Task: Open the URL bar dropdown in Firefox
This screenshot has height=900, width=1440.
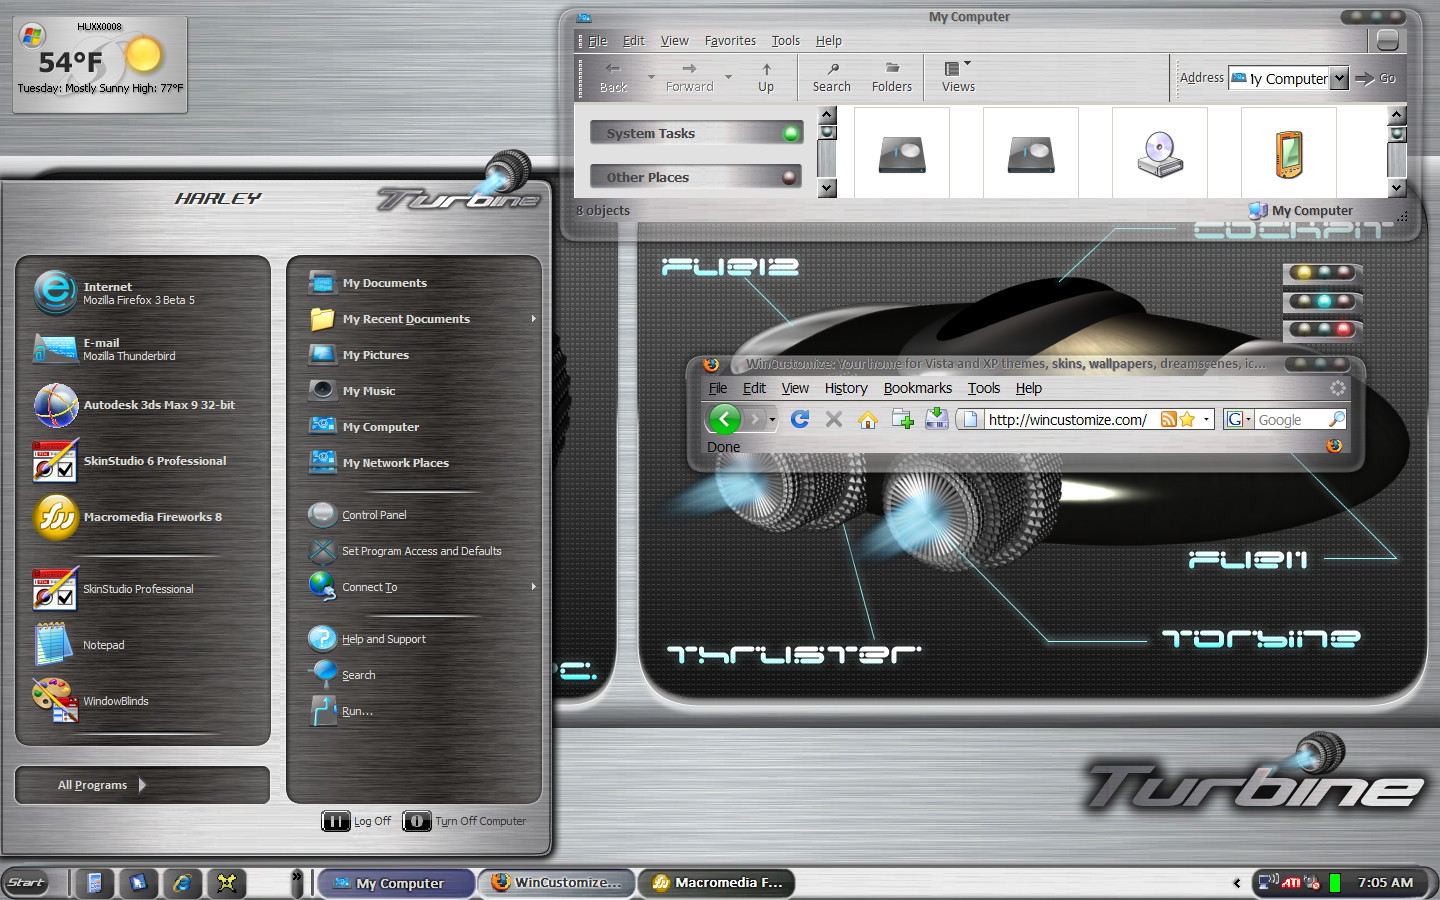Action: pos(1207,419)
